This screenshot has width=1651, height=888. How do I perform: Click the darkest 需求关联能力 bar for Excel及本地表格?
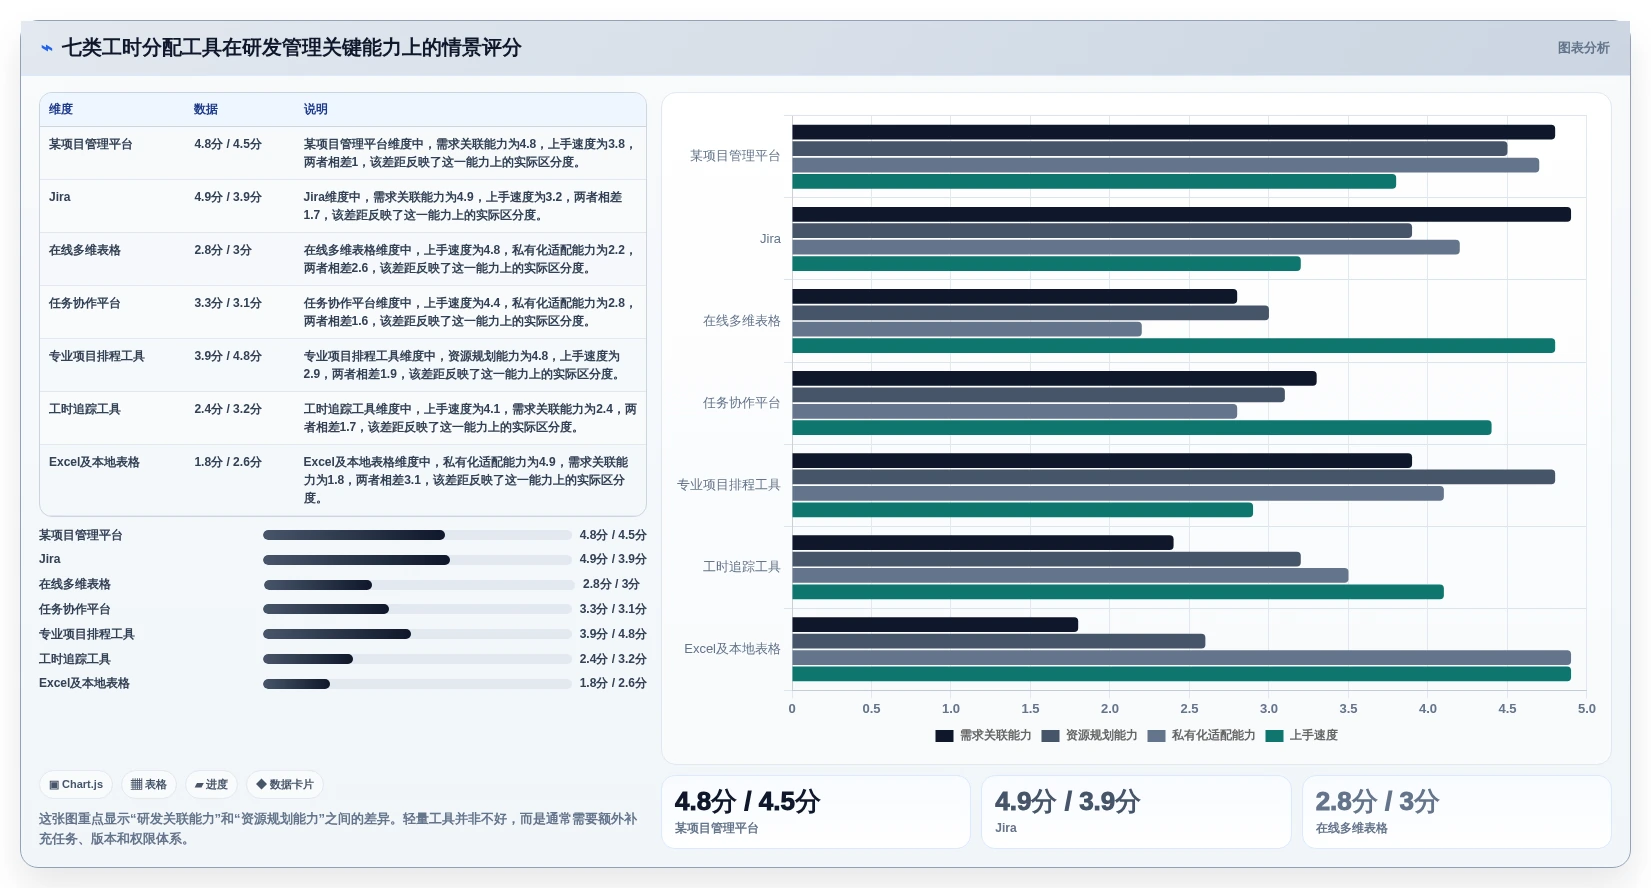tap(935, 625)
